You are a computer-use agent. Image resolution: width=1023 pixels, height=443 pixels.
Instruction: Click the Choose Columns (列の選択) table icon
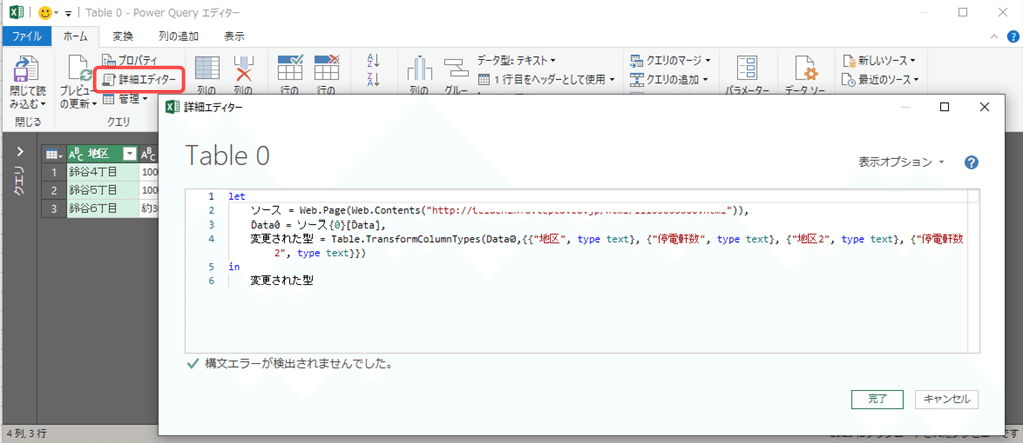pos(207,69)
